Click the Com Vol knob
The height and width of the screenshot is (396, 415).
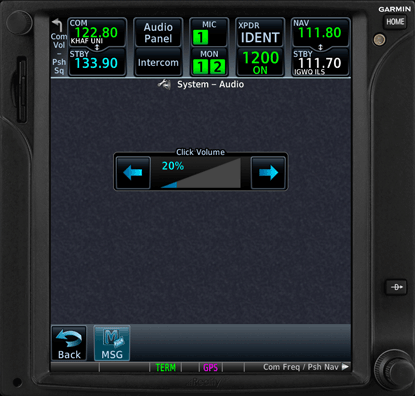coord(19,22)
